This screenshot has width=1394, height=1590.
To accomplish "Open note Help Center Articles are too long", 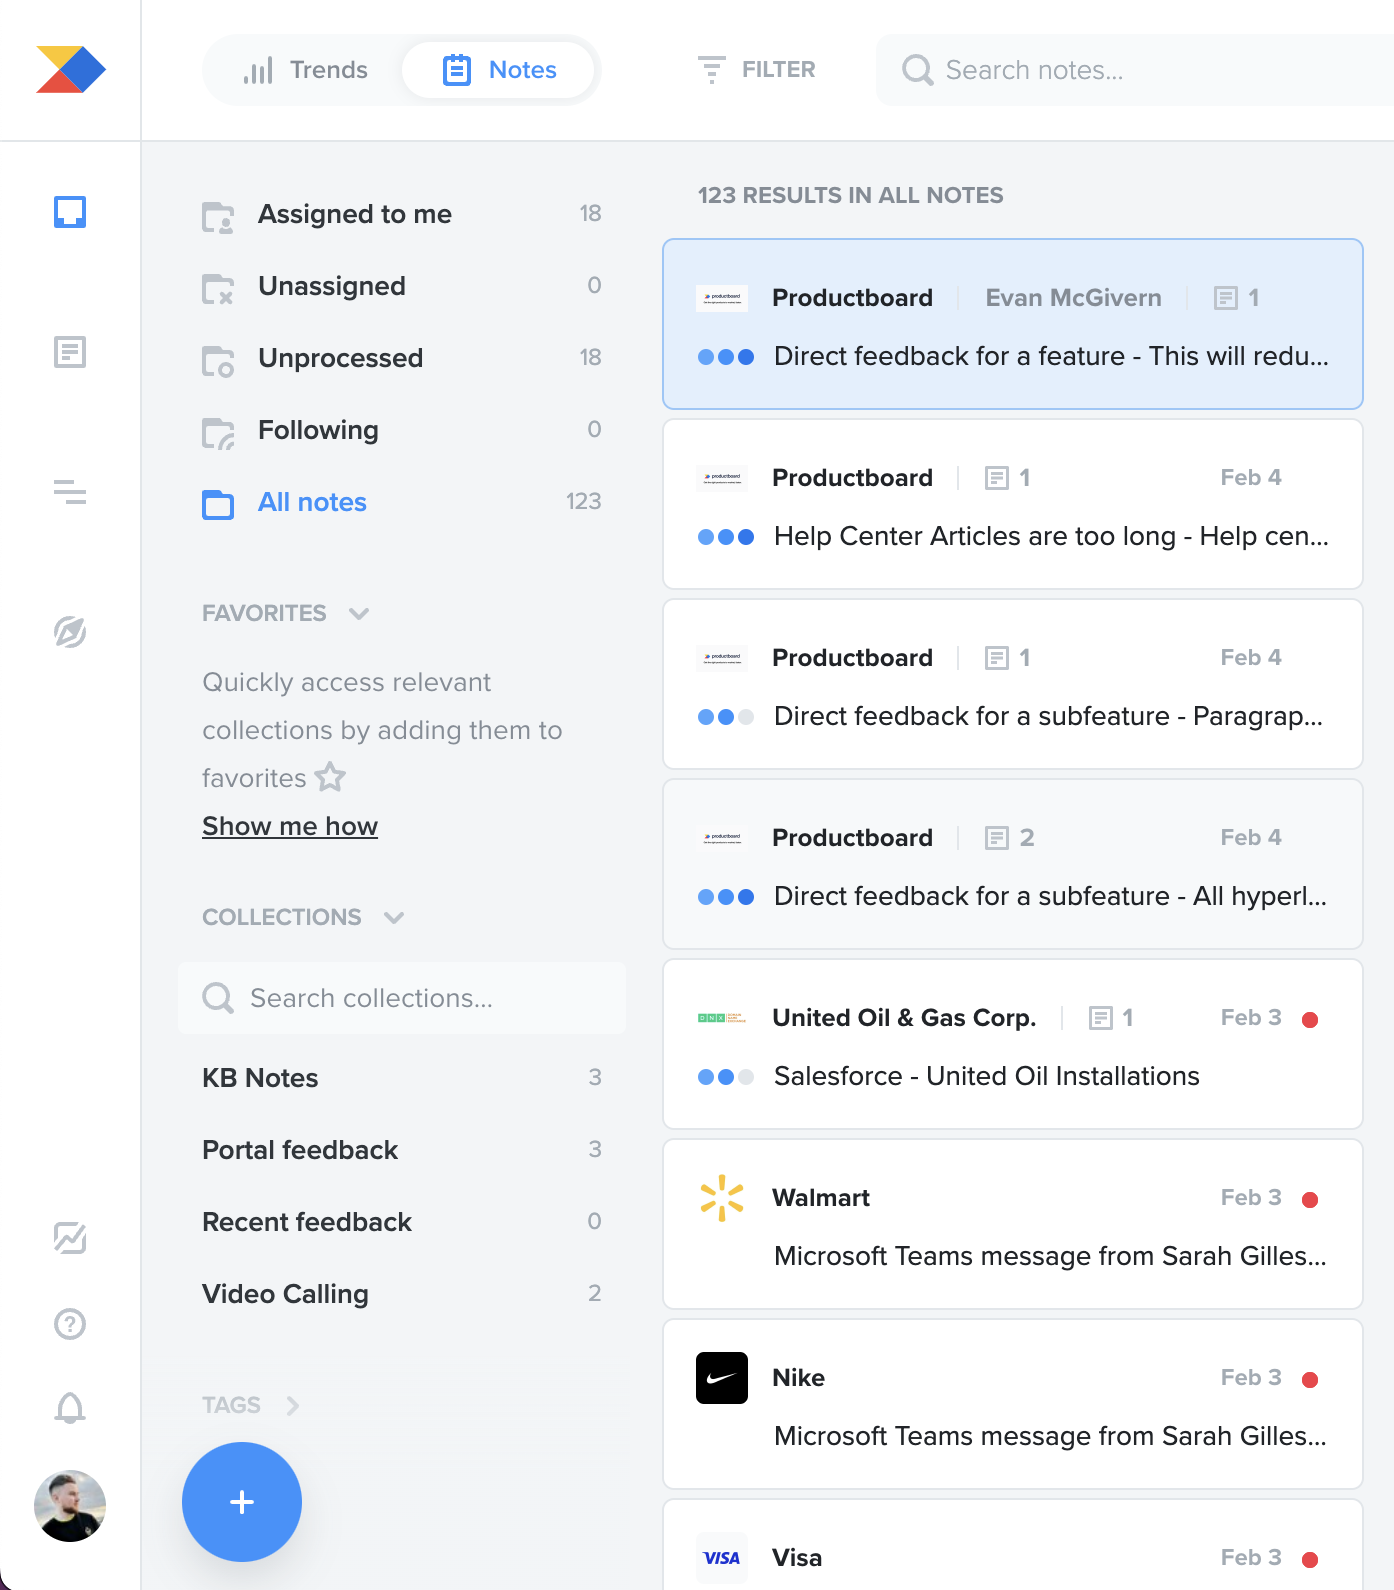I will click(1013, 504).
